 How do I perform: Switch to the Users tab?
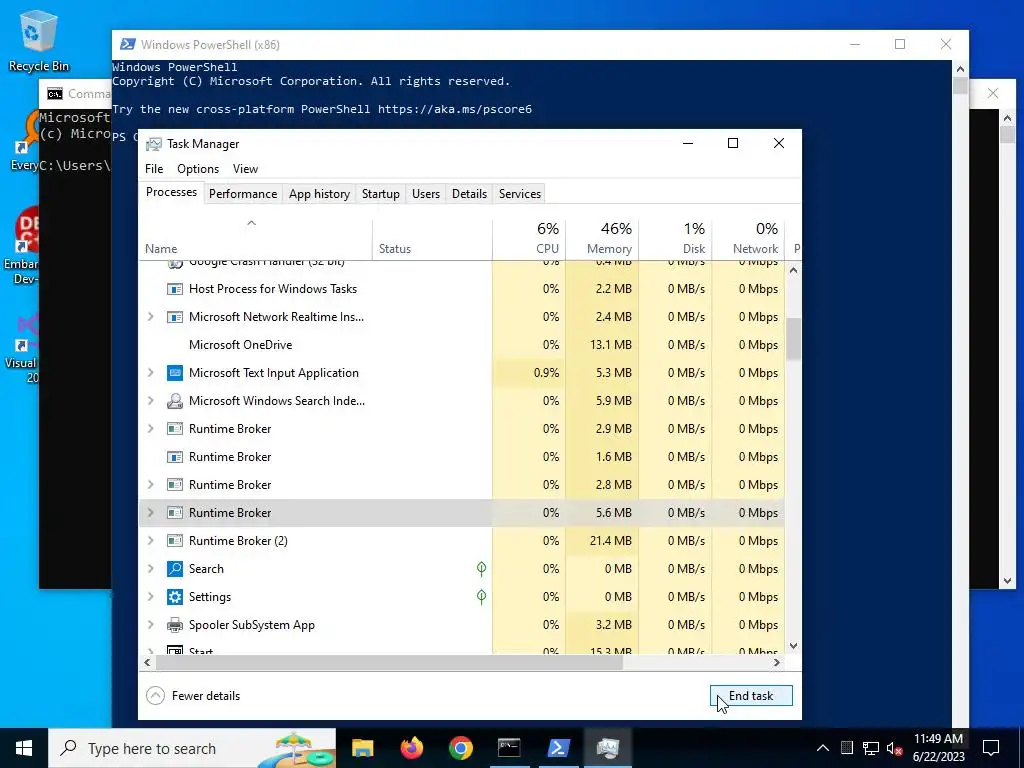pos(426,194)
